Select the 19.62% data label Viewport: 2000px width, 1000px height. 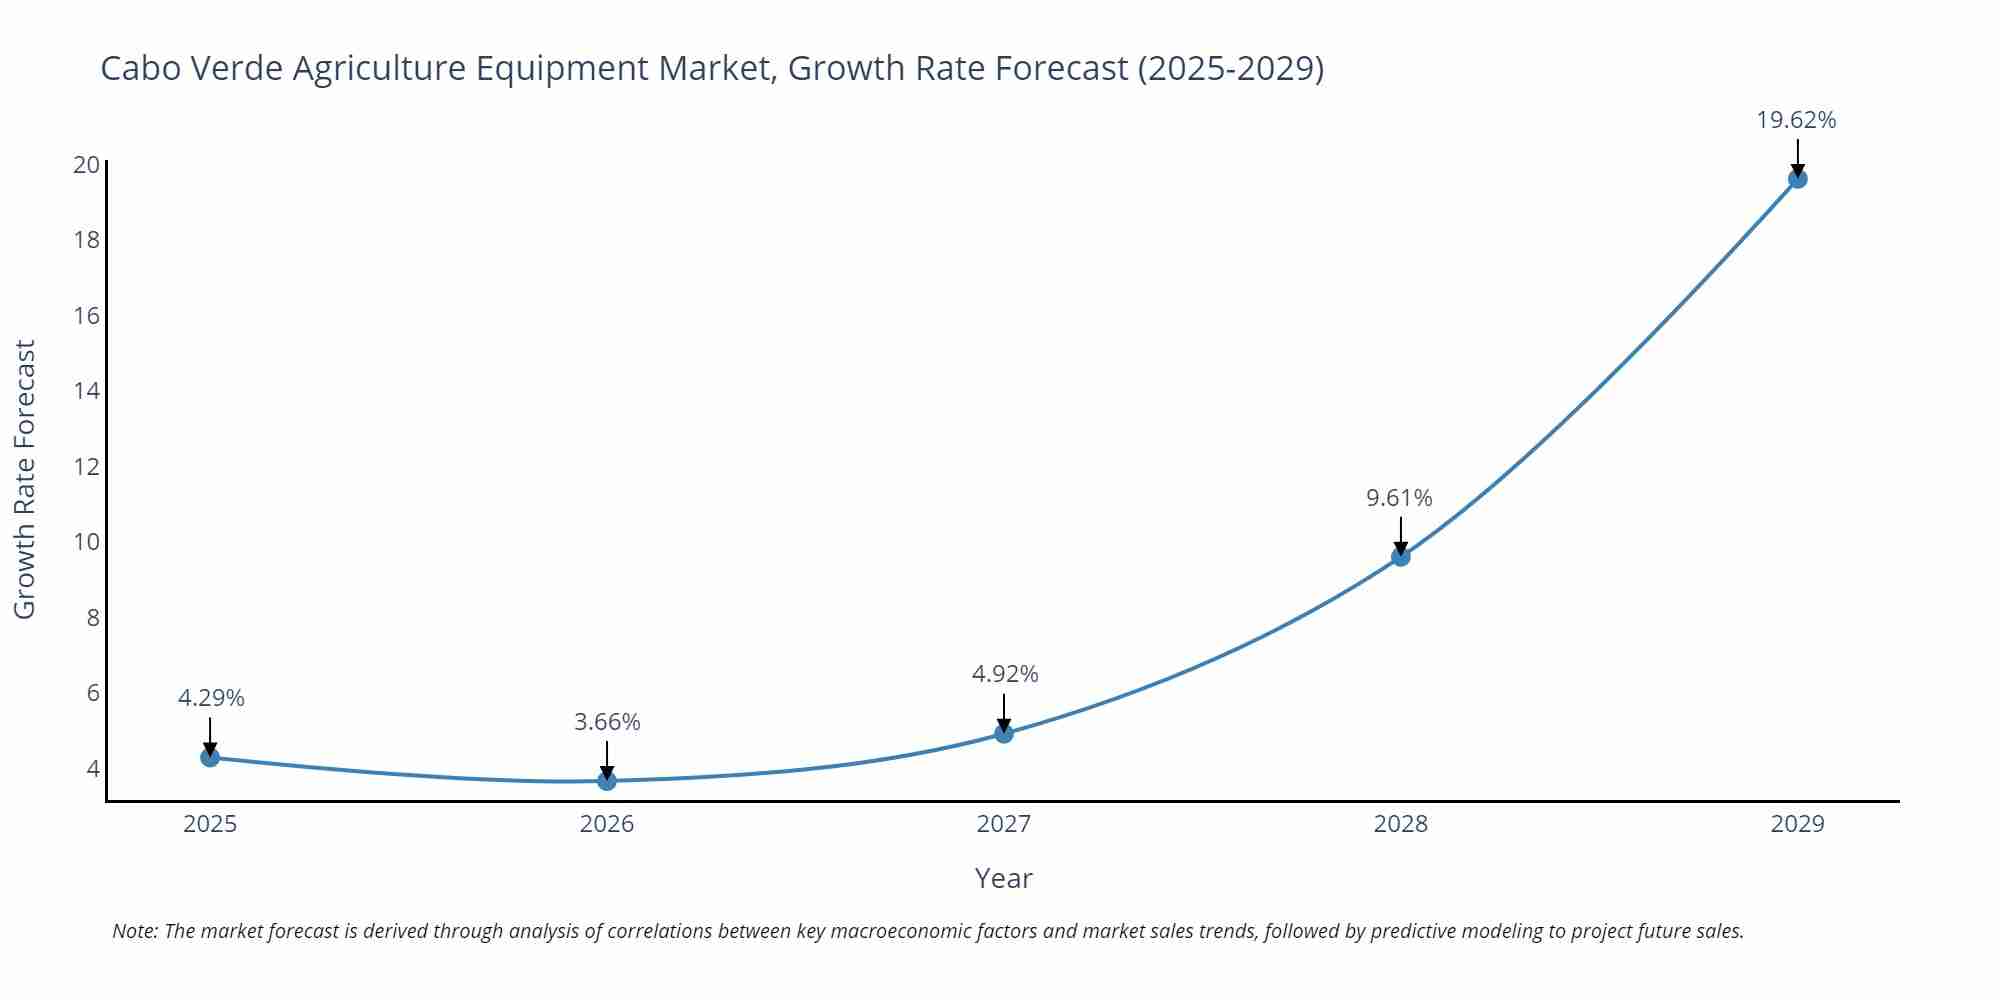[x=1797, y=120]
